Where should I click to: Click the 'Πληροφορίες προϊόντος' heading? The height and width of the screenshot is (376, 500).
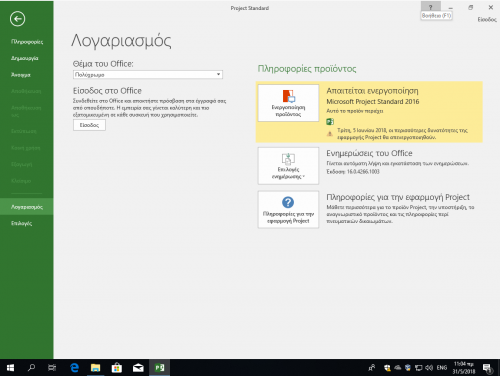pyautogui.click(x=307, y=69)
